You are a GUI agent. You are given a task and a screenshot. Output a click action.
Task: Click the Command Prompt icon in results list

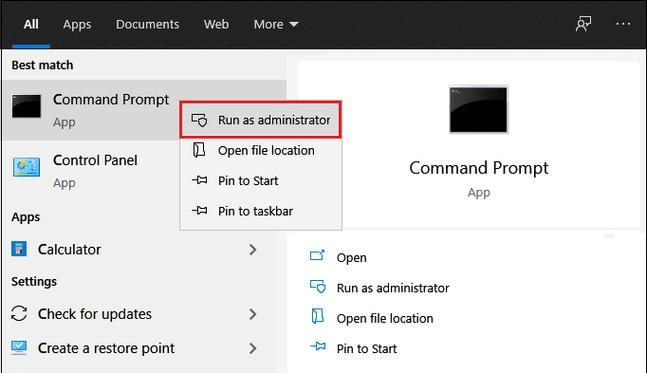click(x=26, y=106)
